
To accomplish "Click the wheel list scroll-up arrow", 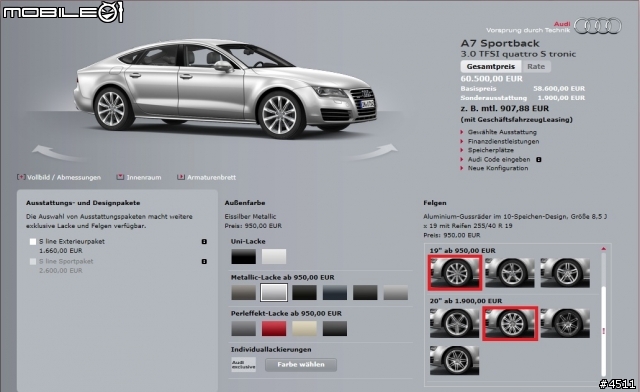I will (x=603, y=249).
